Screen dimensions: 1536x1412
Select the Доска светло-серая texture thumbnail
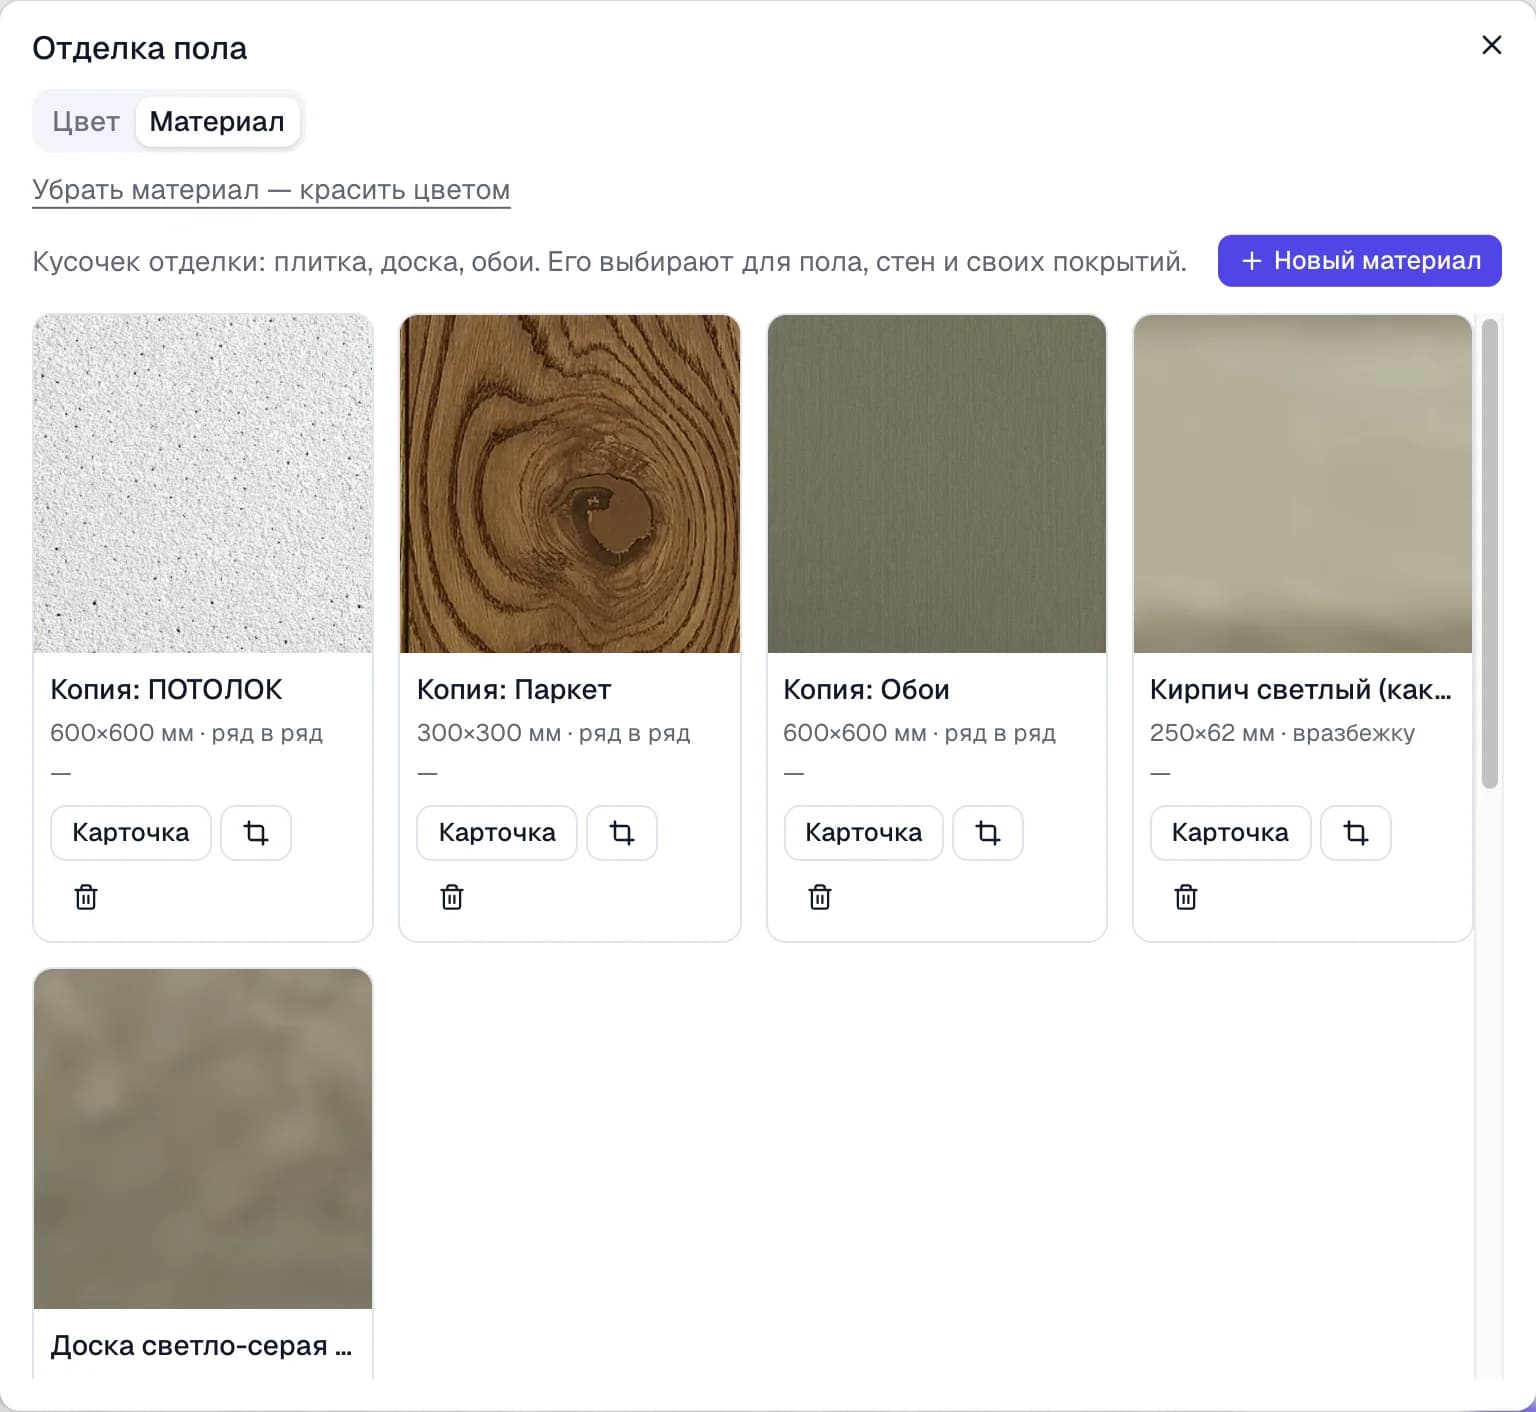click(x=203, y=1139)
